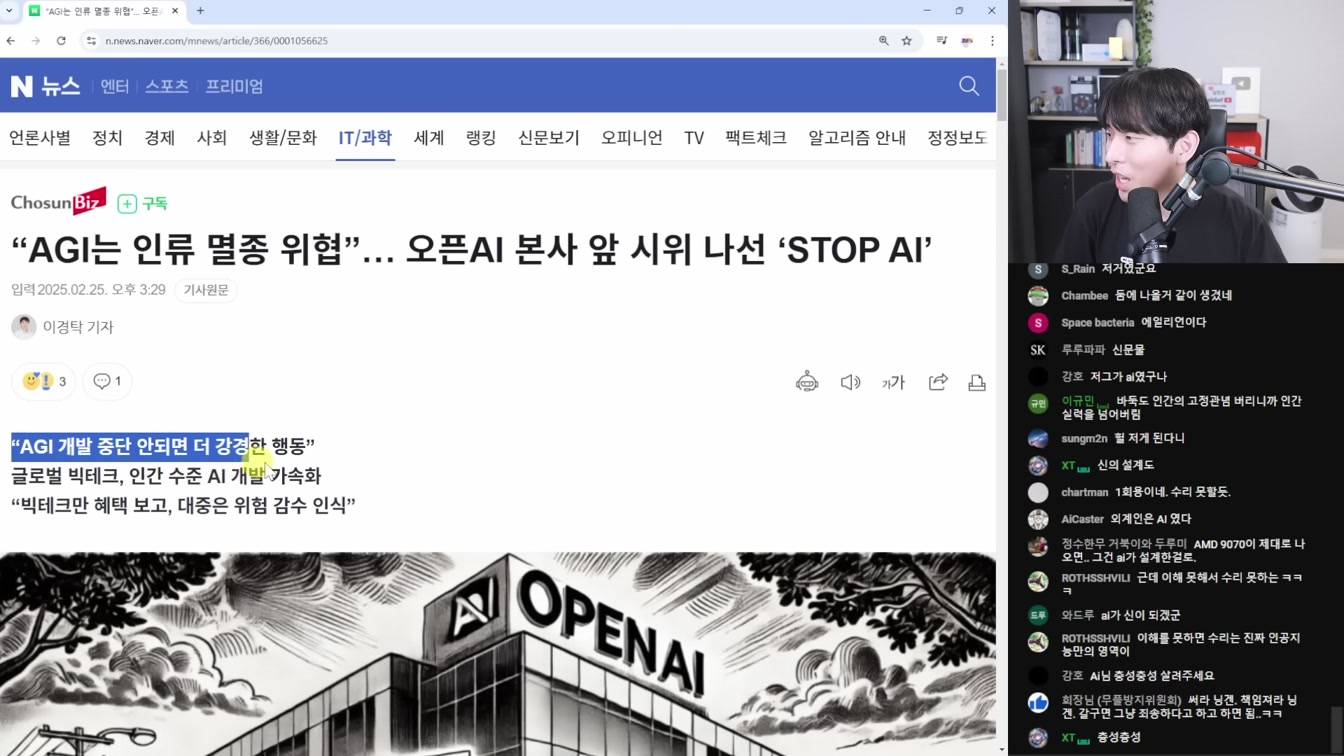1344x756 pixels.
Task: Go to 스포츠 section
Action: [x=167, y=86]
